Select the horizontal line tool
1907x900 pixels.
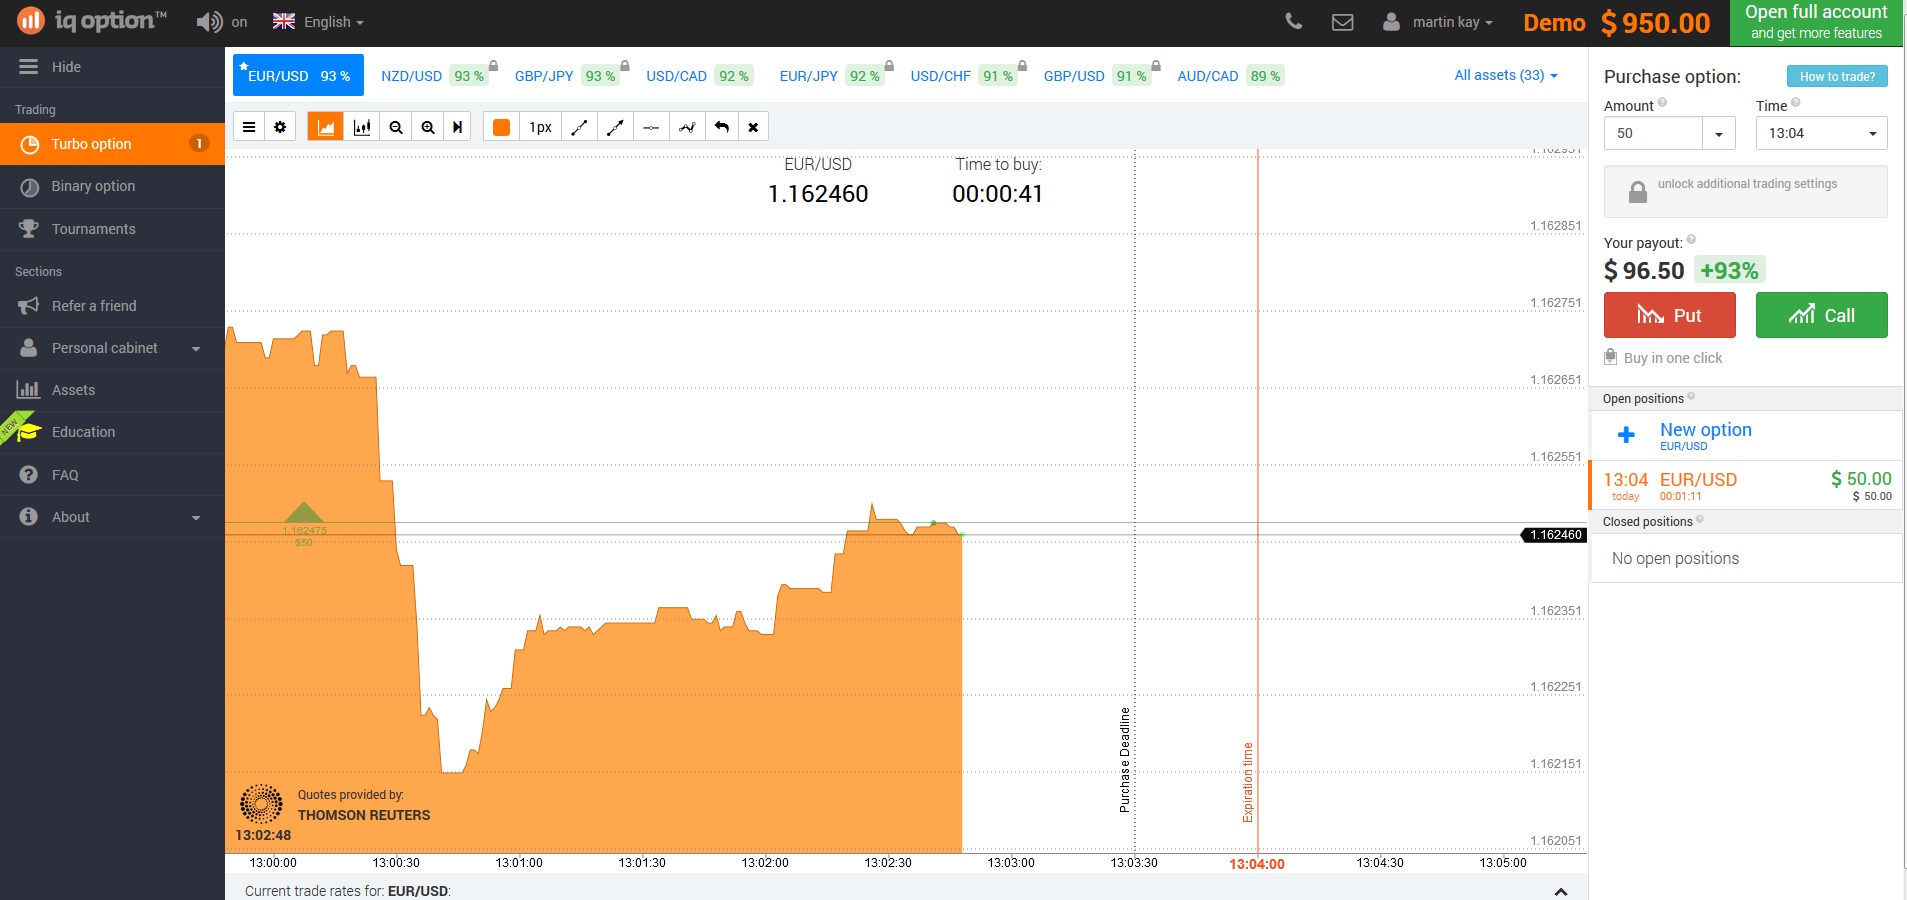pos(651,127)
